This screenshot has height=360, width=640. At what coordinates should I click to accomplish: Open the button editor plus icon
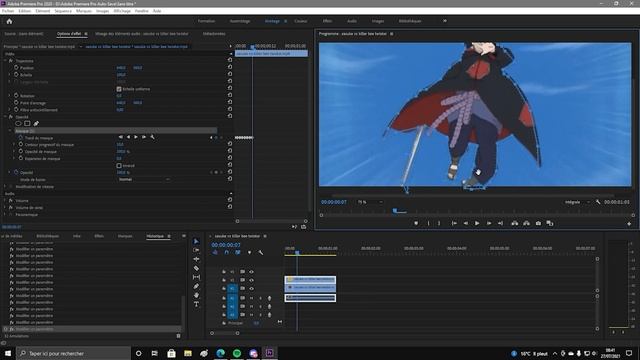pos(629,224)
